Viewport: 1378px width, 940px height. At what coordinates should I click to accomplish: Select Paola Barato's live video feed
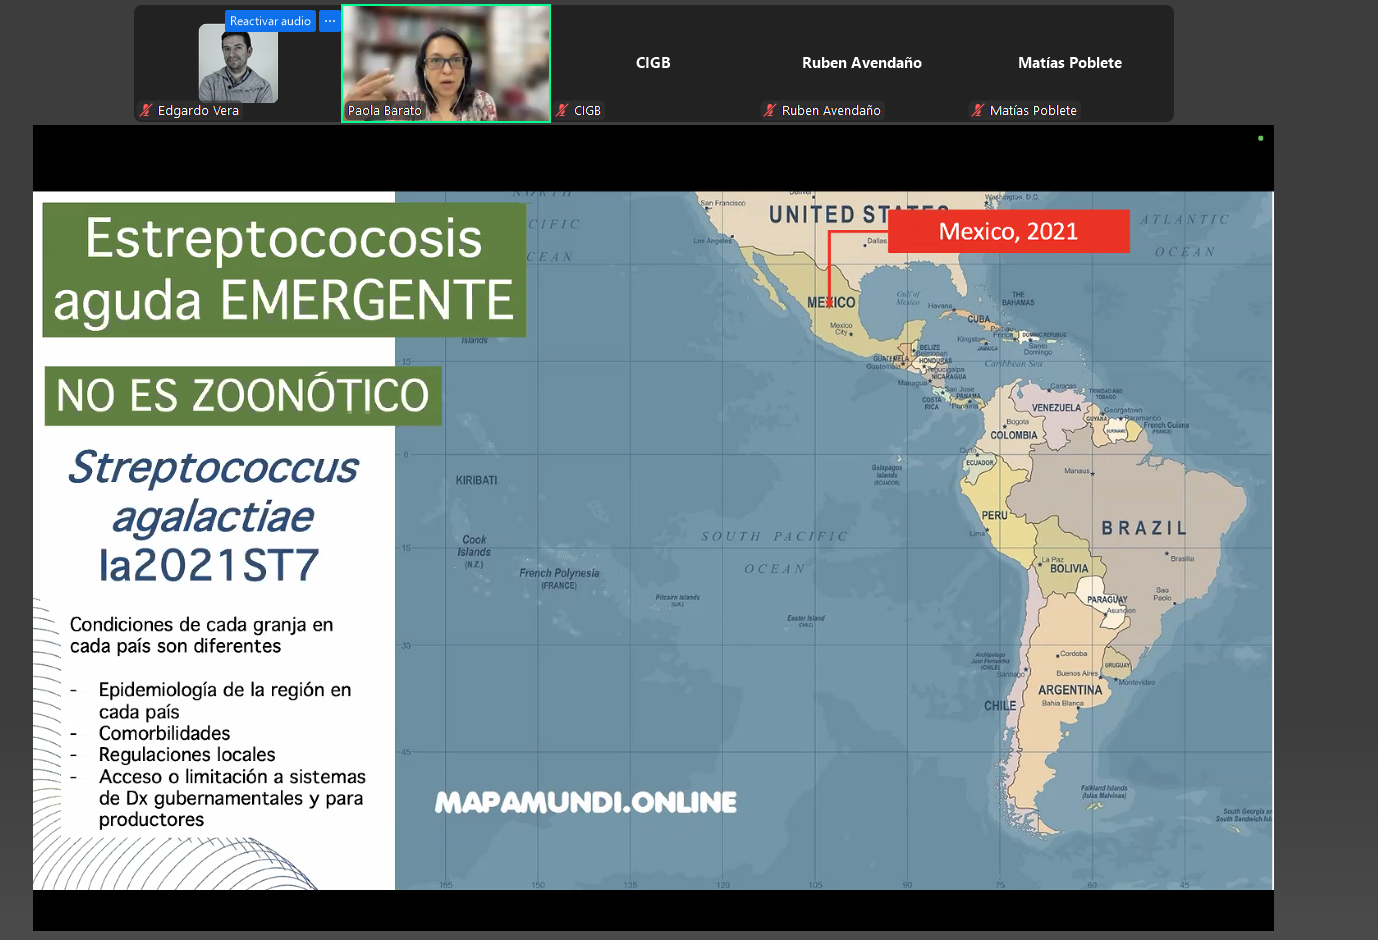446,63
